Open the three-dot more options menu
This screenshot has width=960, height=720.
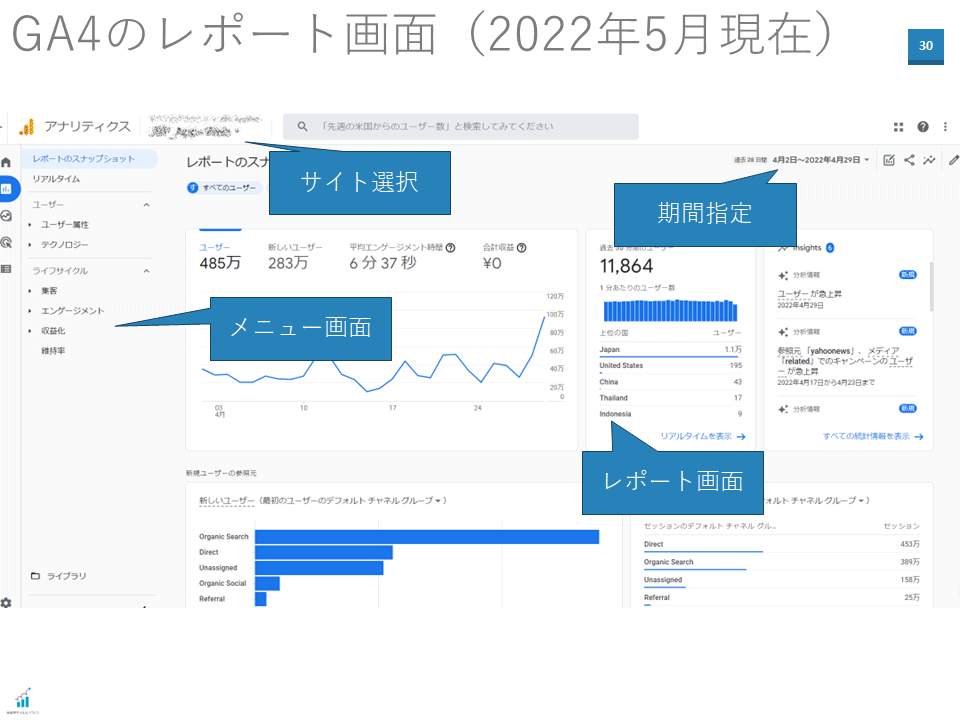click(945, 127)
